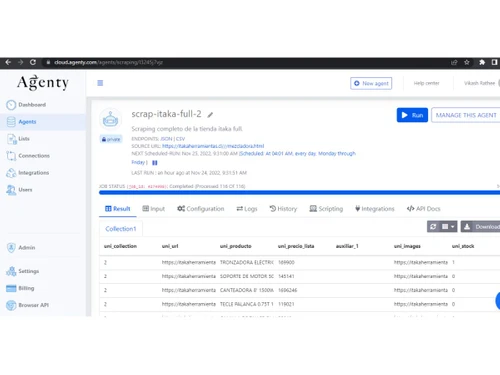Open Agents in the sidebar
Screen dimensions: 500x375
click(x=43, y=122)
